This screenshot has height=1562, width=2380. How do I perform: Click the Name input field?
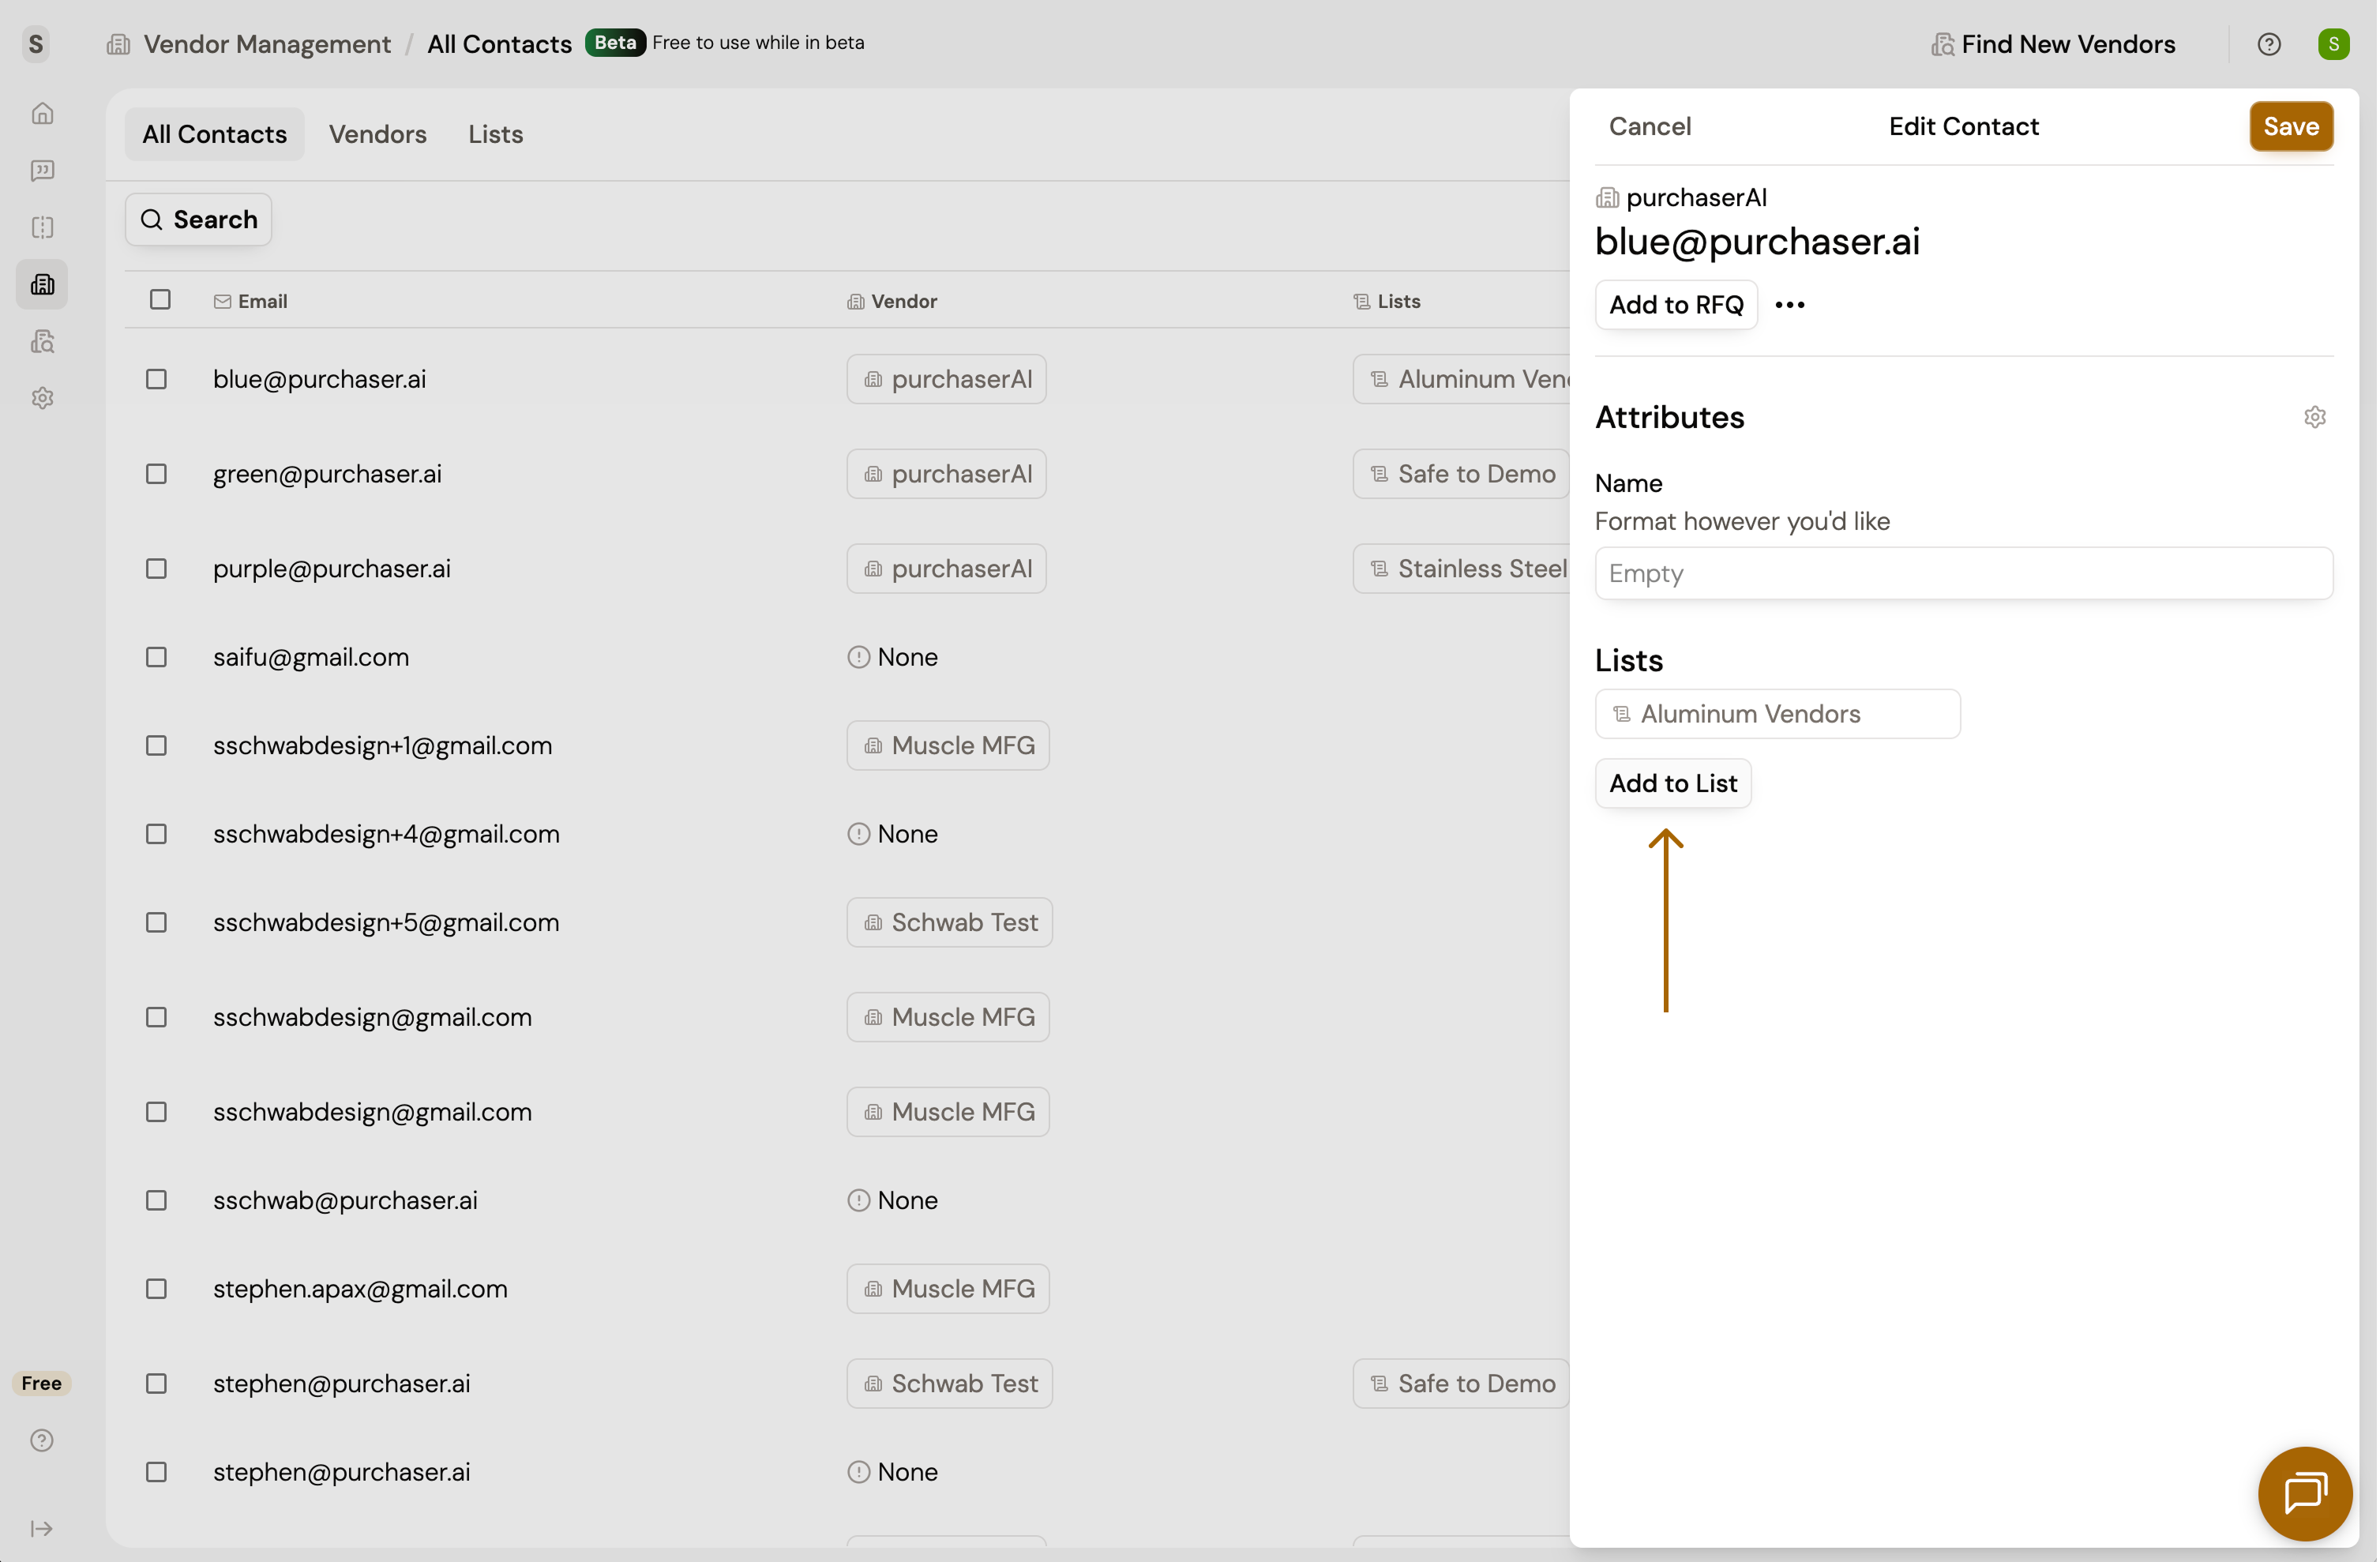point(1964,574)
